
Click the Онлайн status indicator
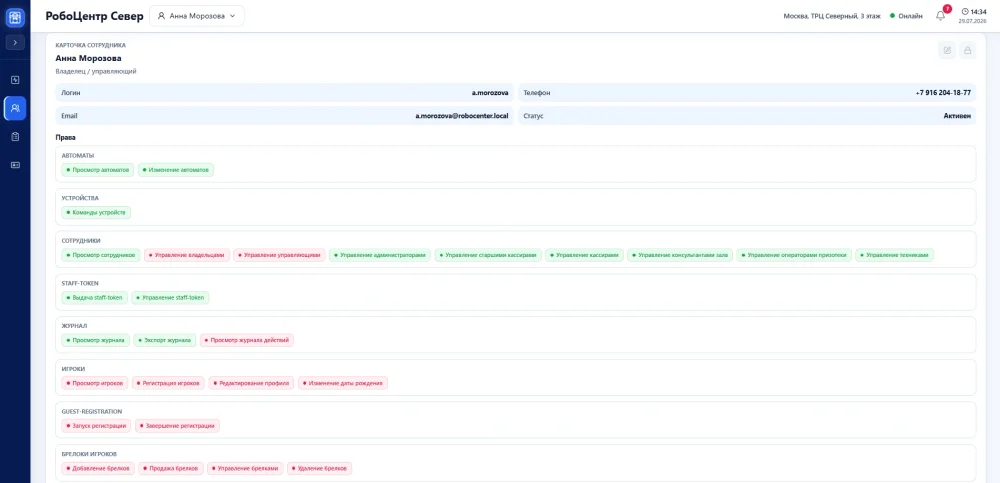tap(906, 16)
